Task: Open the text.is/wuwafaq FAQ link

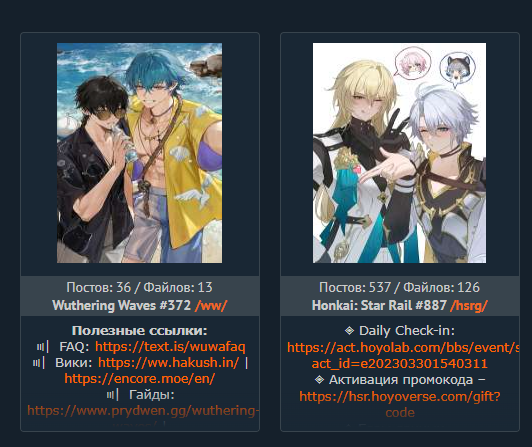Action: (x=170, y=347)
